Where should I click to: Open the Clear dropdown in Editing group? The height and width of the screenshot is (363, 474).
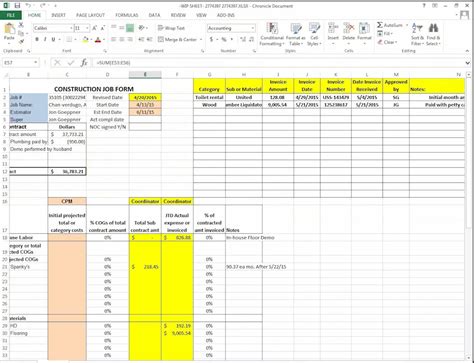tap(388, 42)
